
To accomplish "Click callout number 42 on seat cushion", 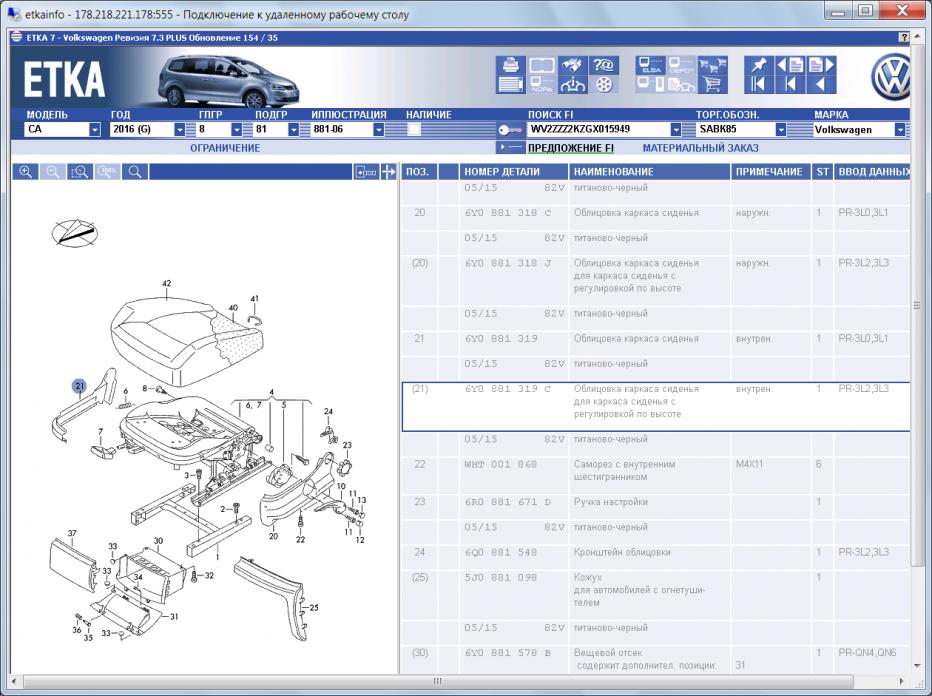I will coord(166,284).
